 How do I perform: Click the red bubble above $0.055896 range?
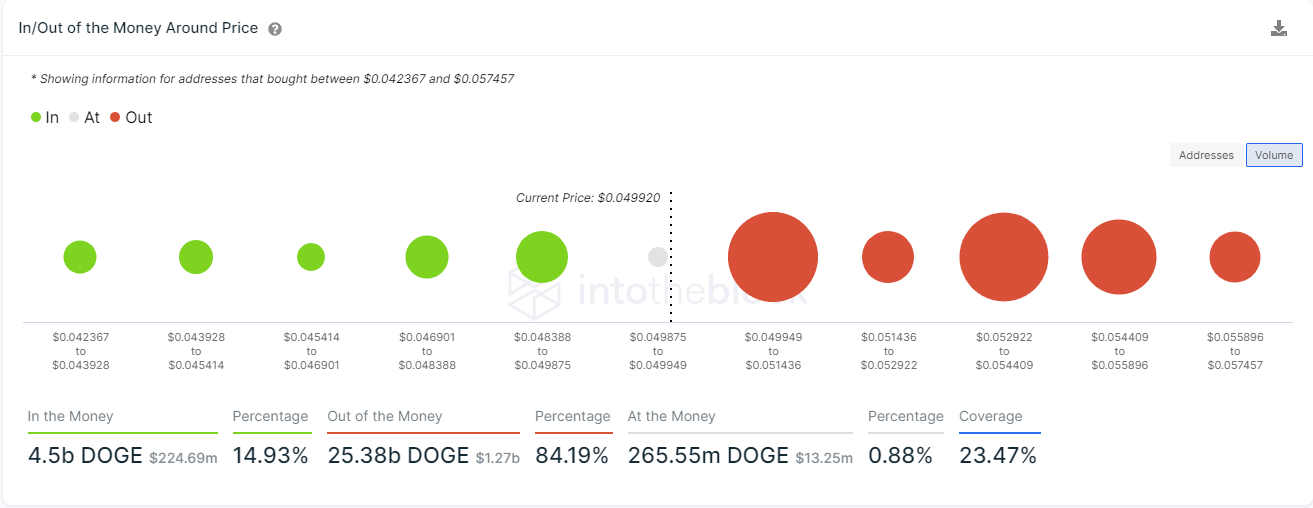(x=1235, y=257)
